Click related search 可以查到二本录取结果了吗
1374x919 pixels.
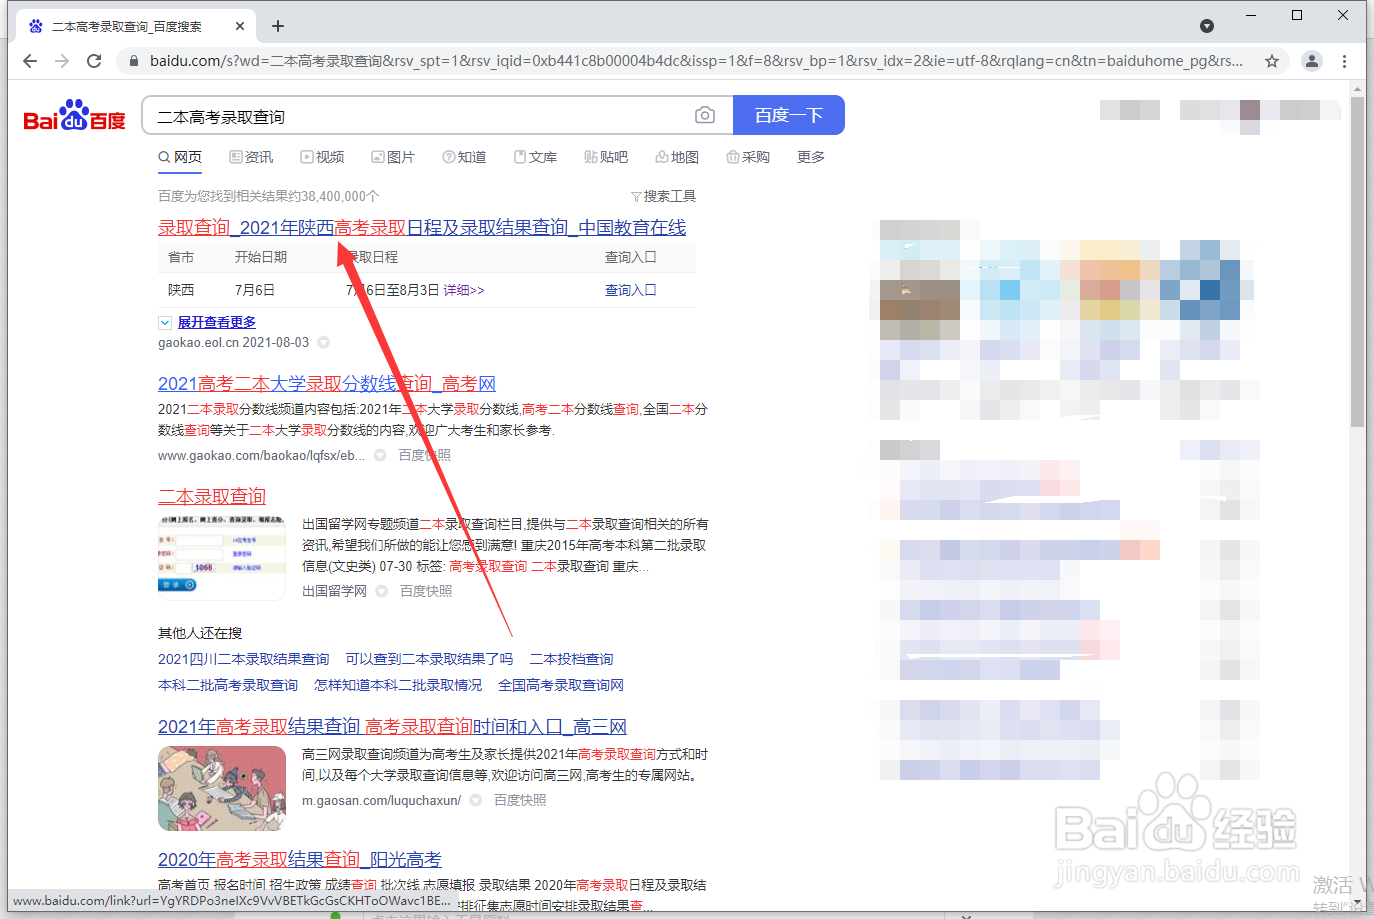pyautogui.click(x=429, y=659)
